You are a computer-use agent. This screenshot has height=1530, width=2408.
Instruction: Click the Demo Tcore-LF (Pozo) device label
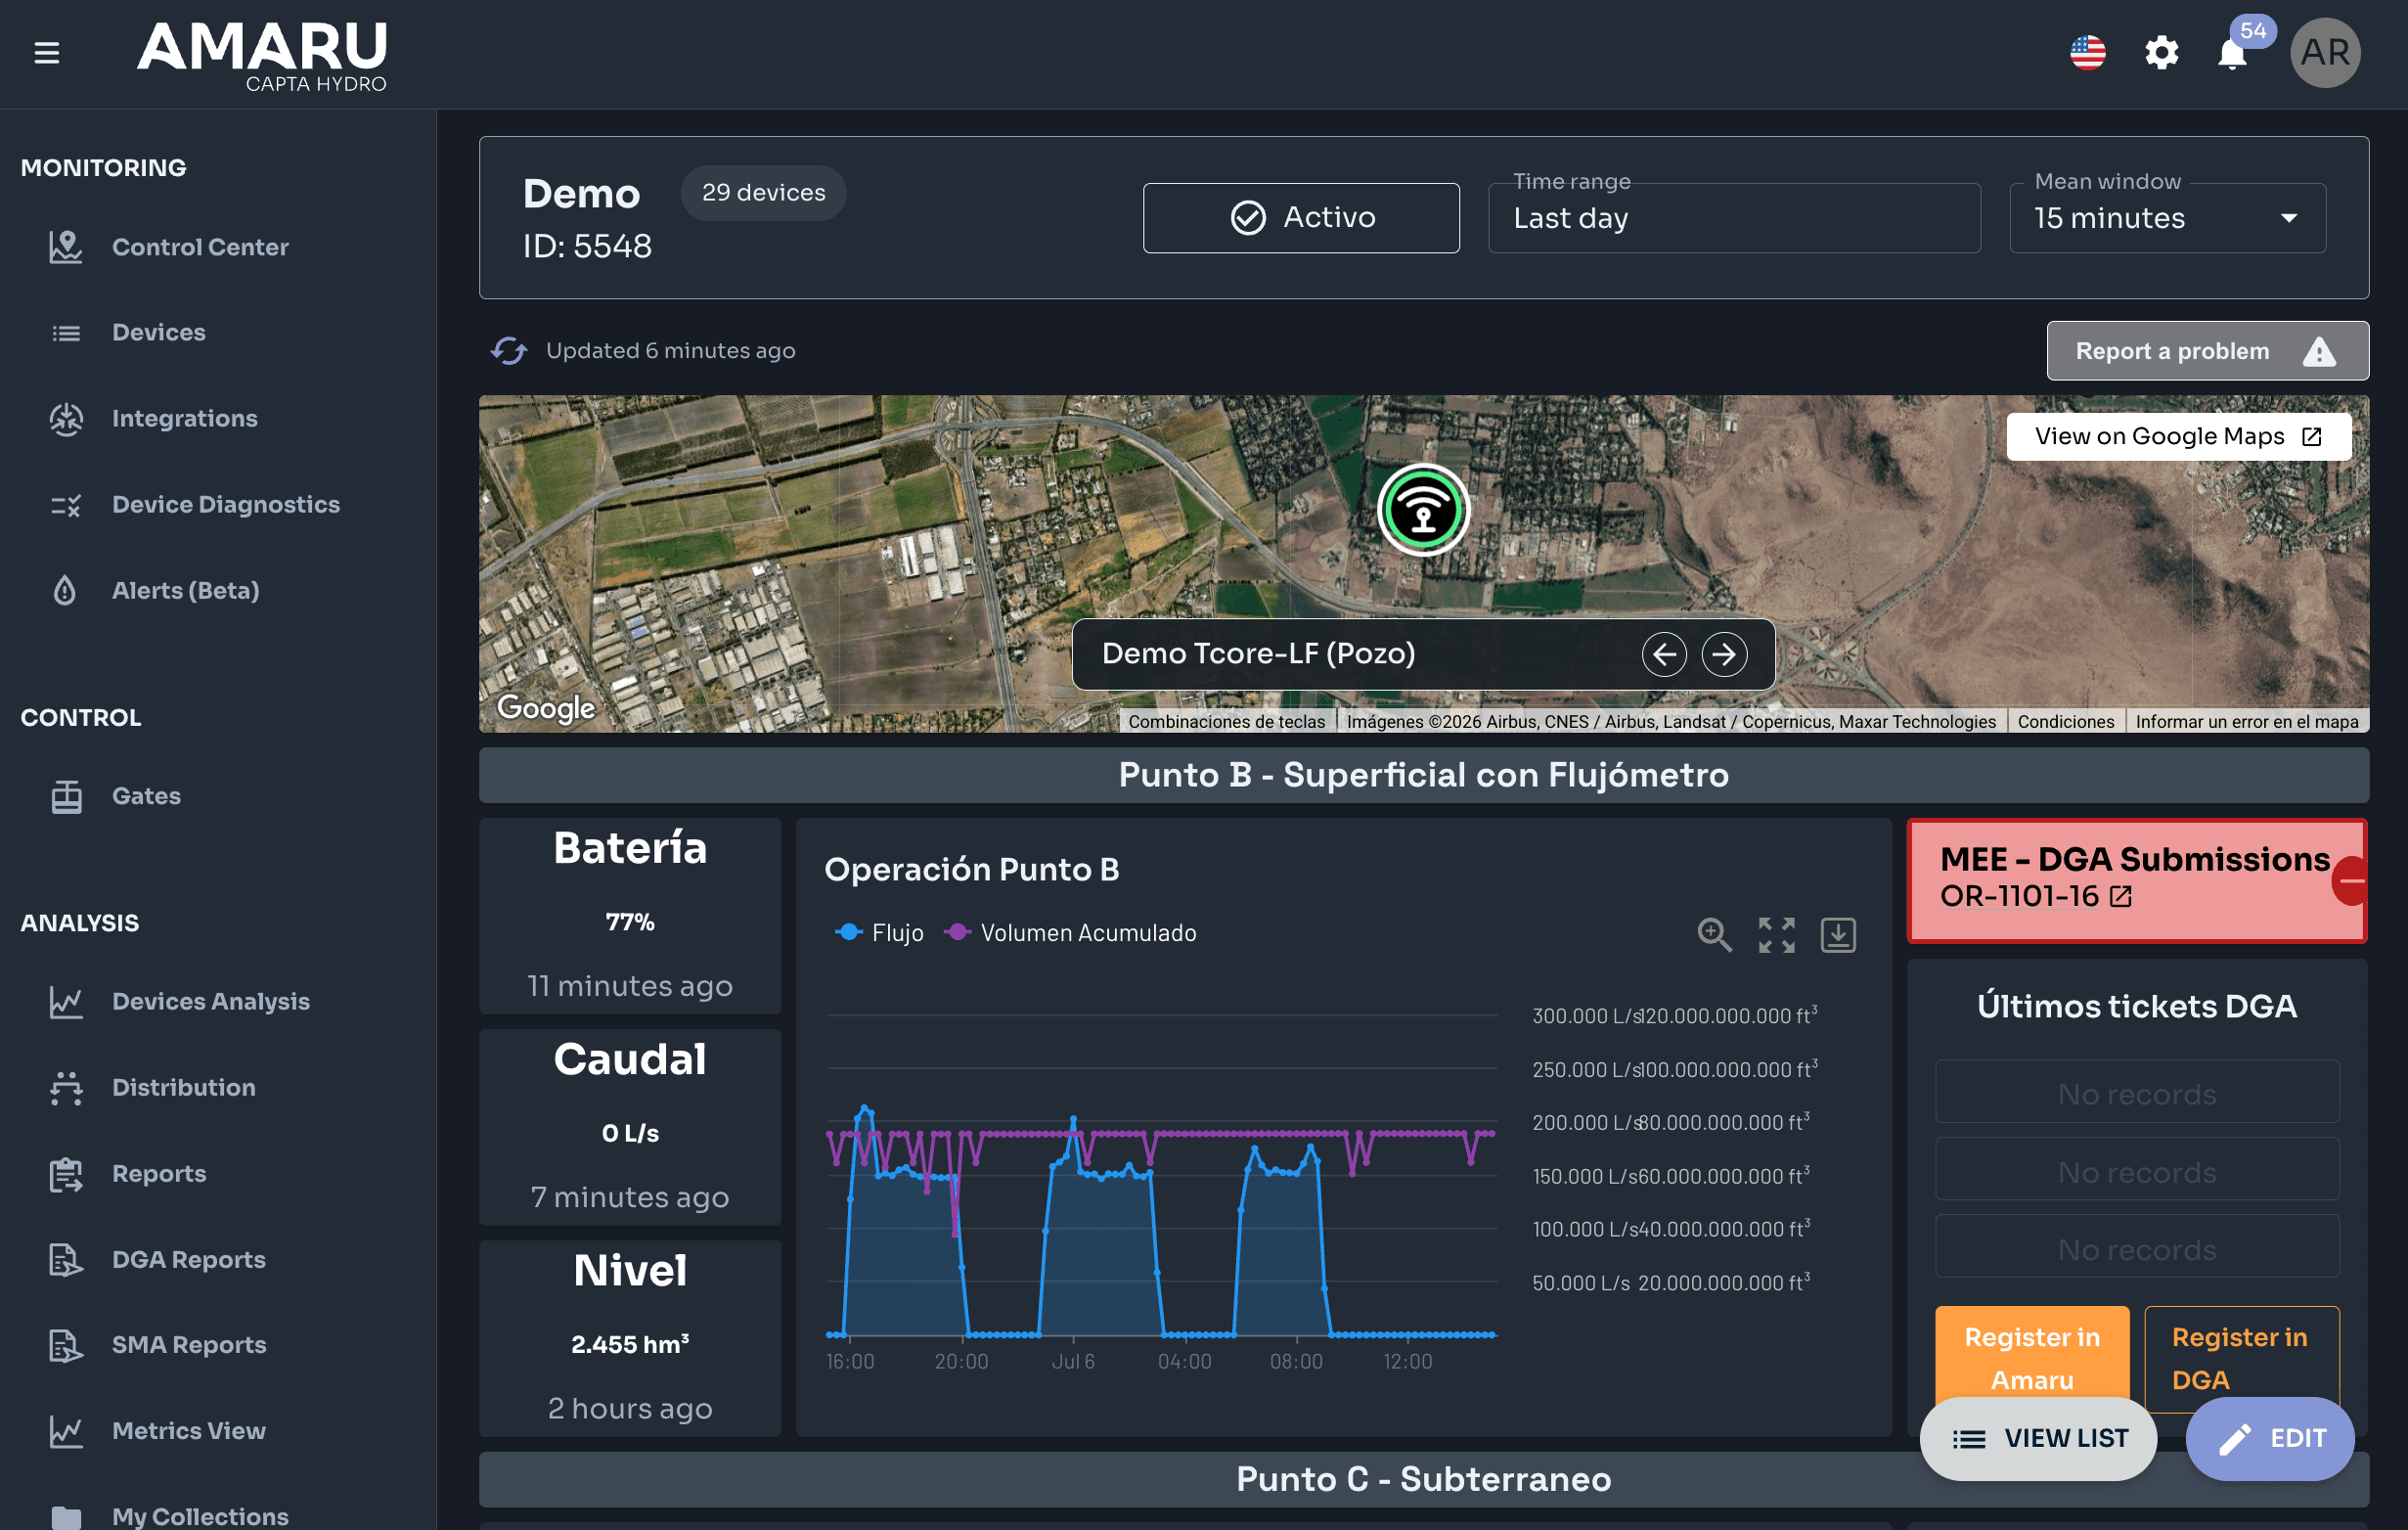(1258, 654)
